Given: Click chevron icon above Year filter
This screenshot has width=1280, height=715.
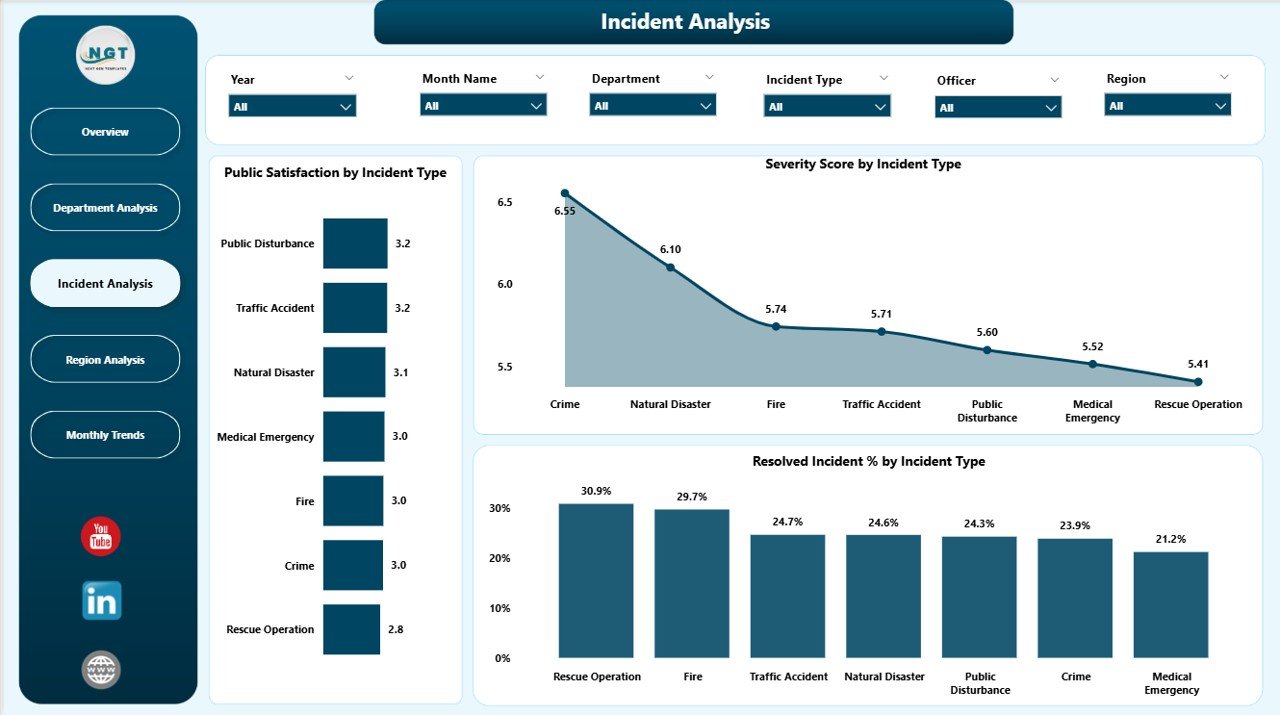Looking at the screenshot, I should (349, 78).
